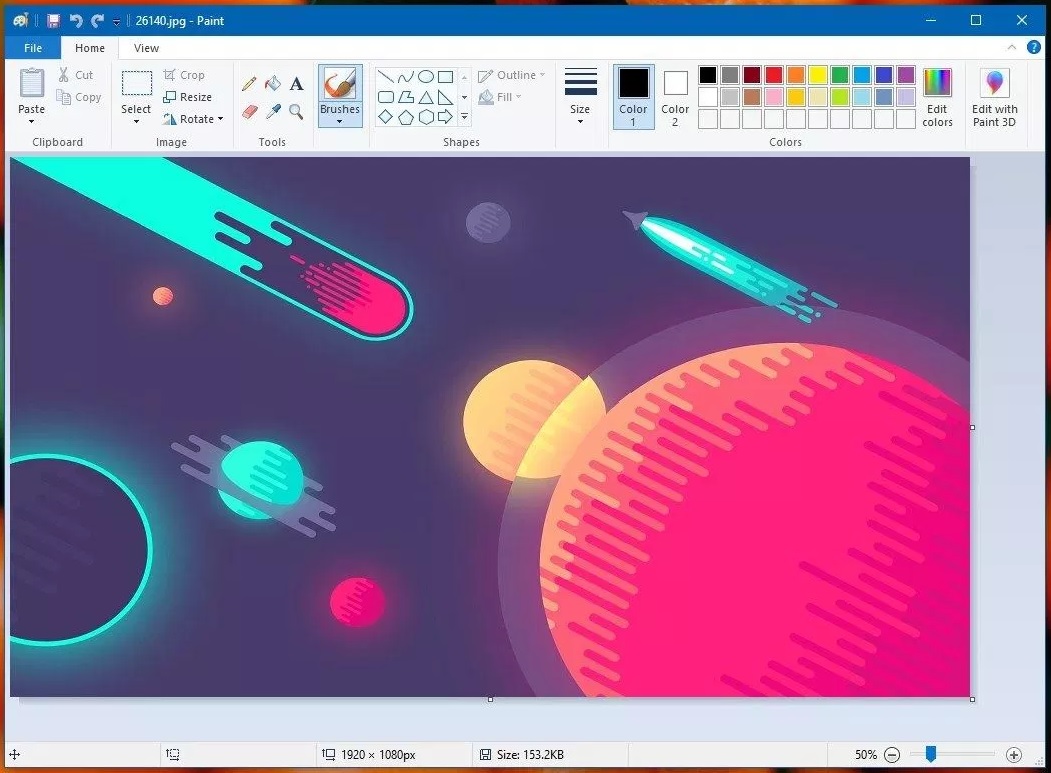Select the Fill with color bucket tool
Screen dimensions: 1051x773
(273, 83)
